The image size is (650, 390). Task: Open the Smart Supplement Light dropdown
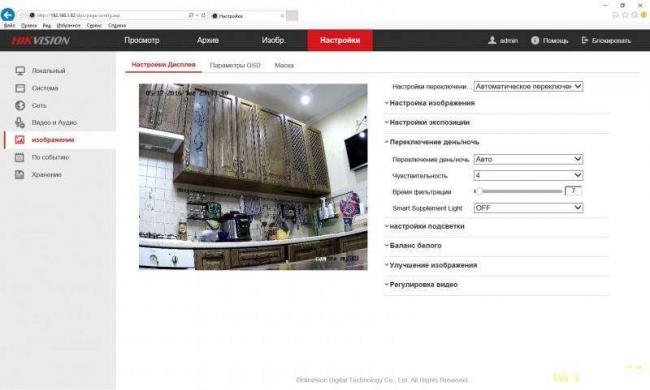coord(528,208)
